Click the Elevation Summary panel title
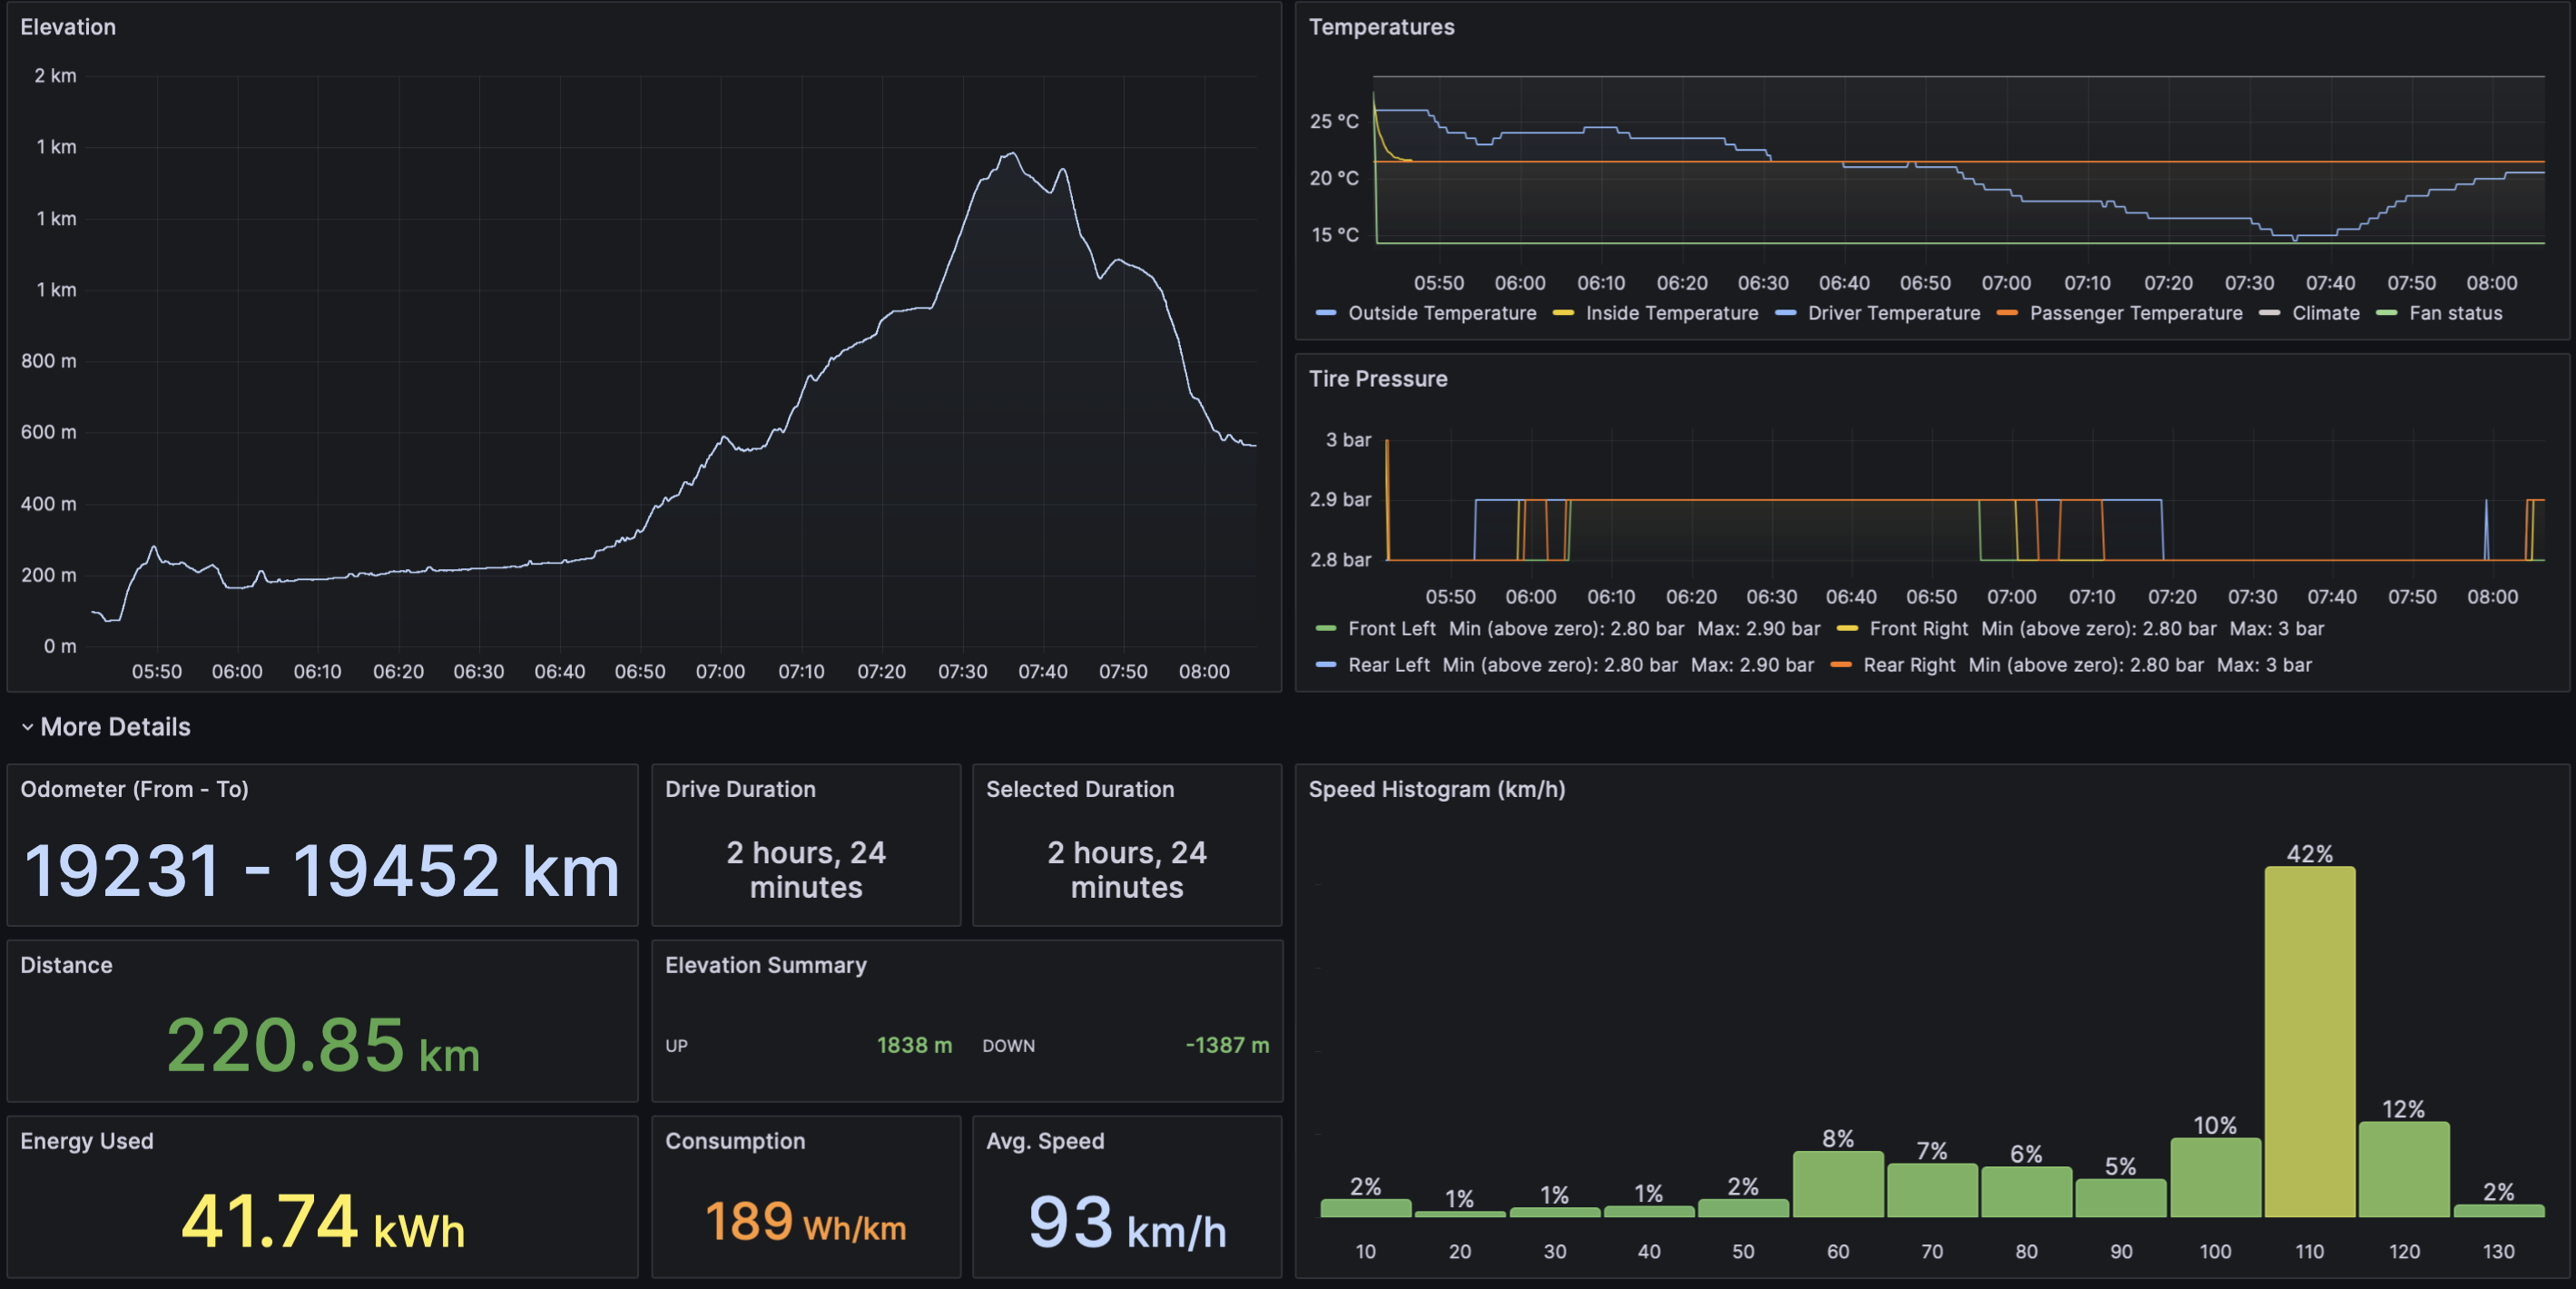This screenshot has width=2576, height=1289. [x=766, y=965]
